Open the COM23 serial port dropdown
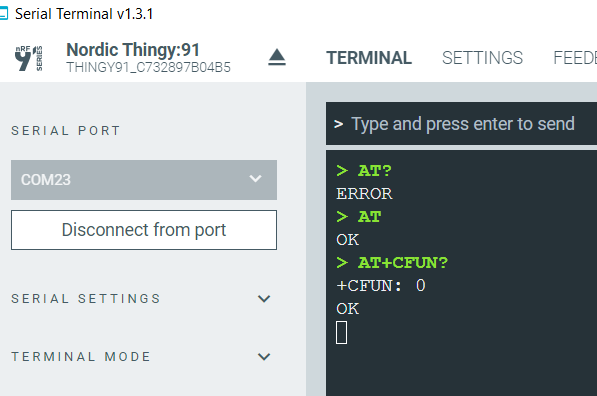The image size is (597, 396). [144, 180]
